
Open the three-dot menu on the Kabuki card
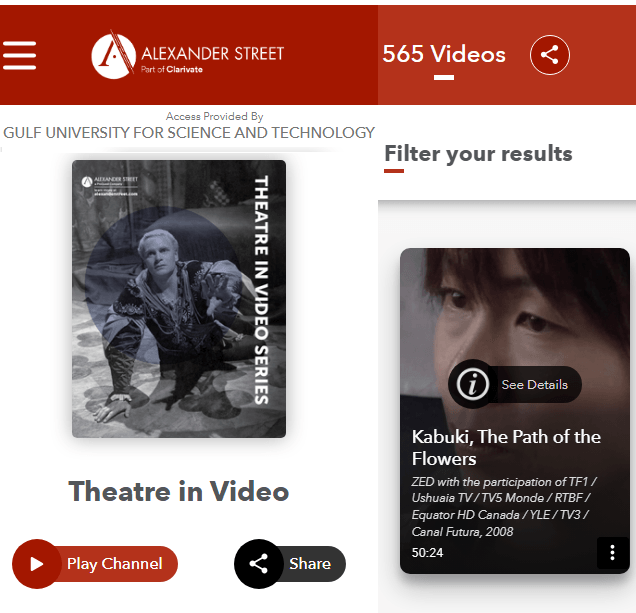[612, 552]
